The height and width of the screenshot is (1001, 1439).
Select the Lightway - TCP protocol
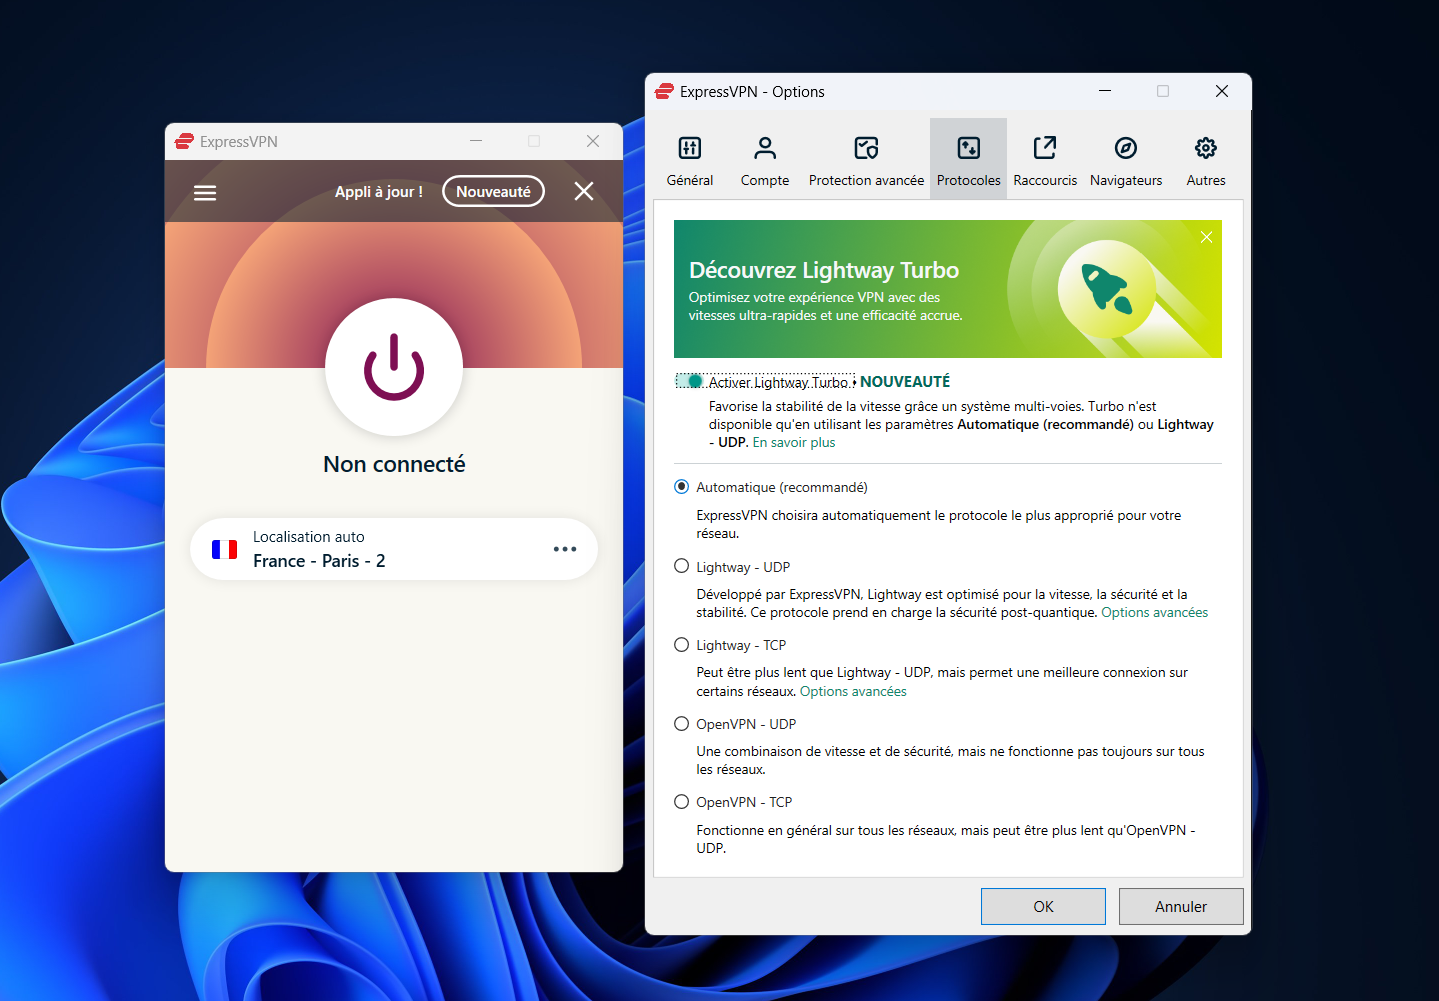tap(681, 645)
